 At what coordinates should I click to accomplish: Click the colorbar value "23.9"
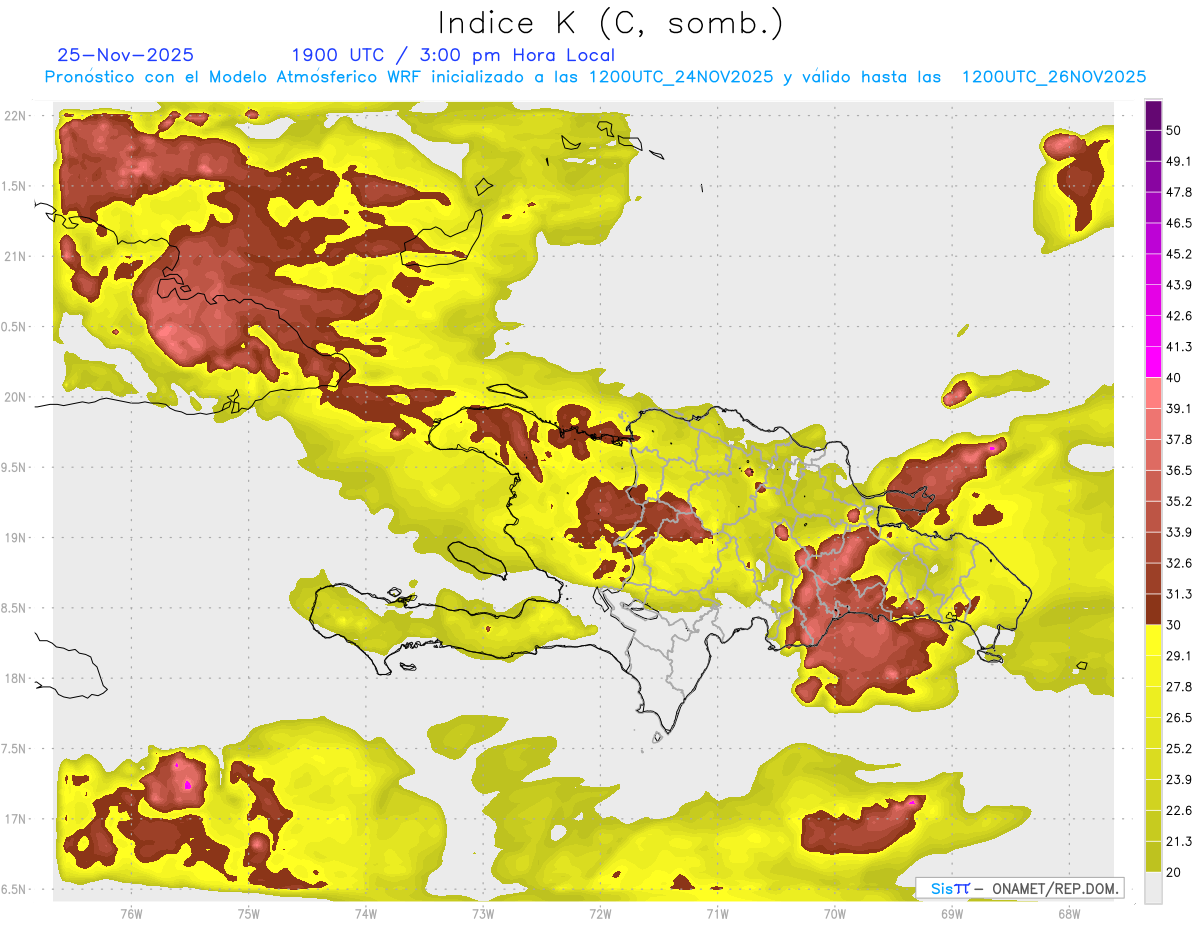[1179, 780]
